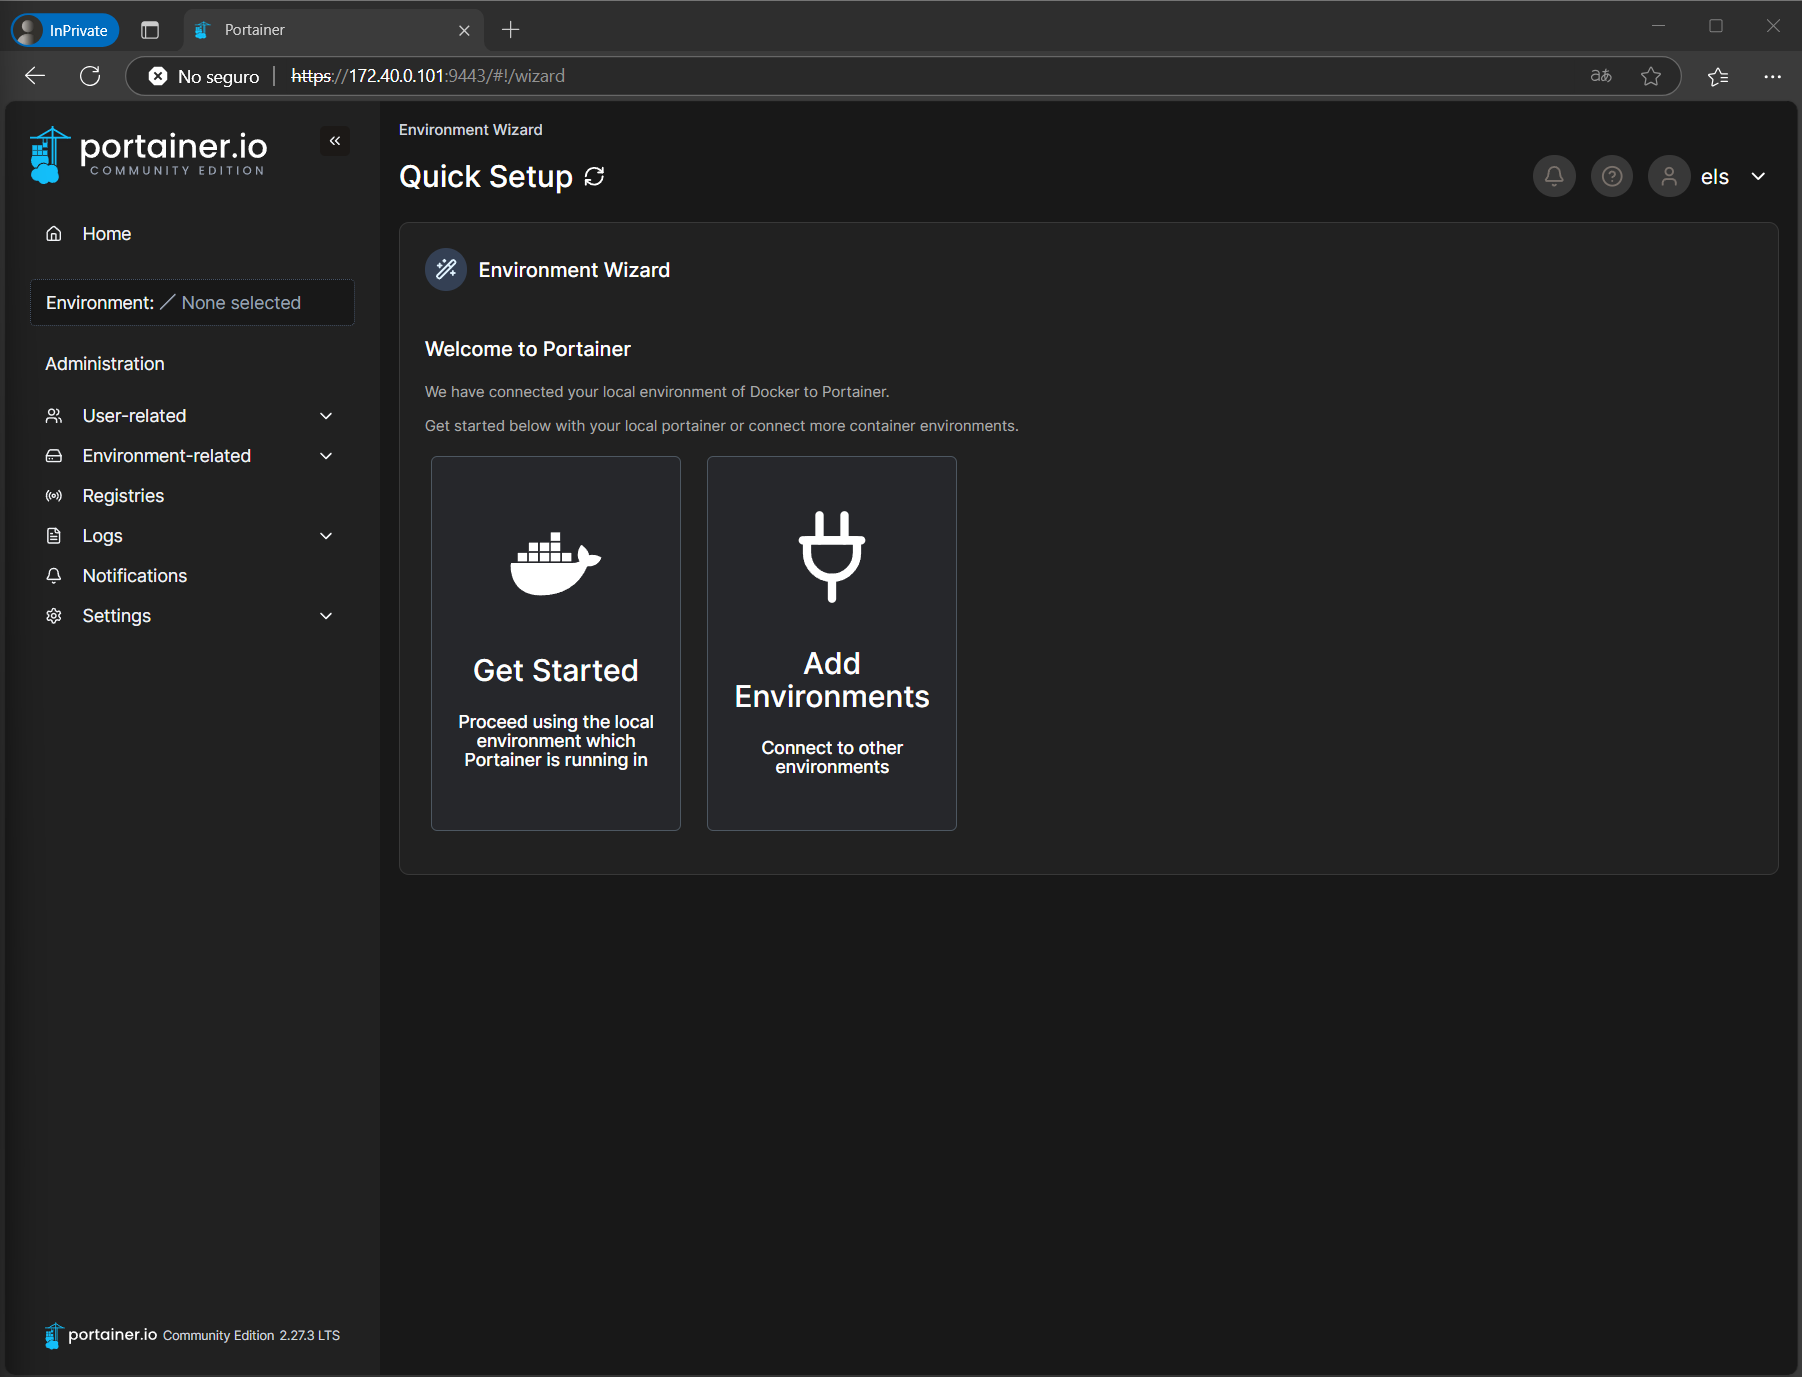The width and height of the screenshot is (1802, 1377).
Task: Open the tab actions menu icon
Action: pos(150,30)
